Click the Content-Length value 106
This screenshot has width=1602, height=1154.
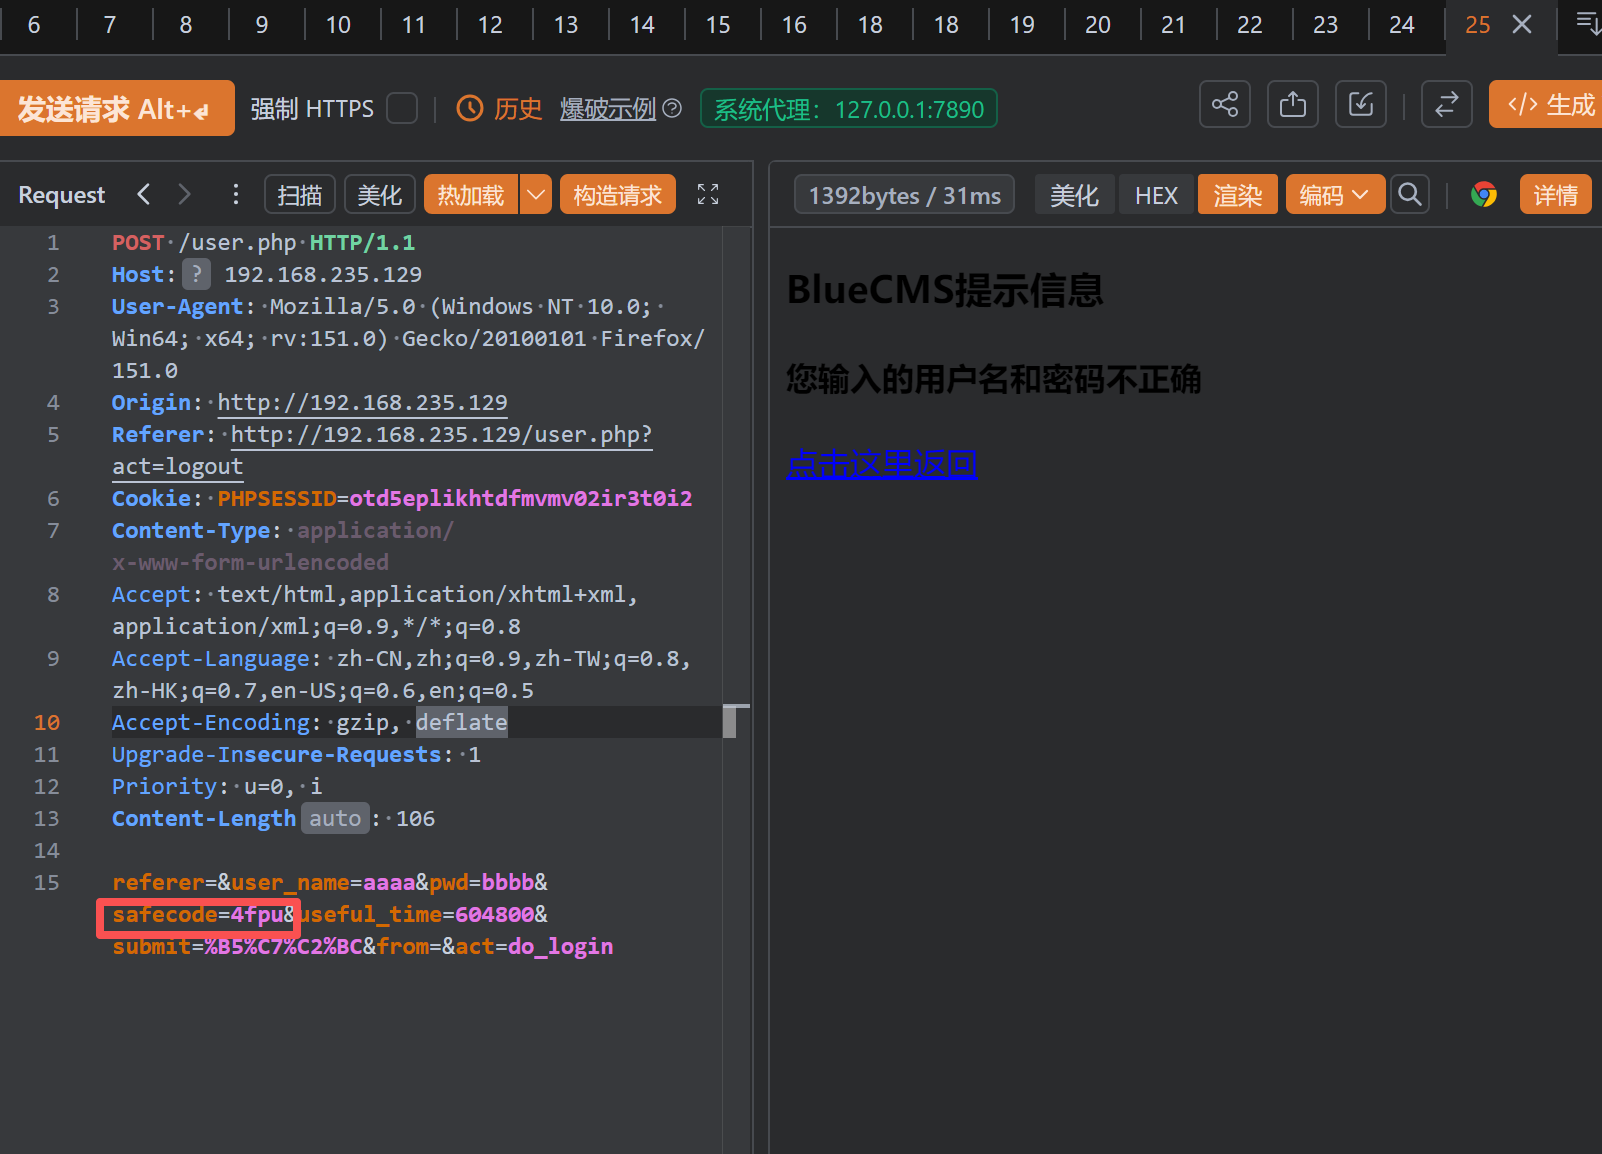416,818
